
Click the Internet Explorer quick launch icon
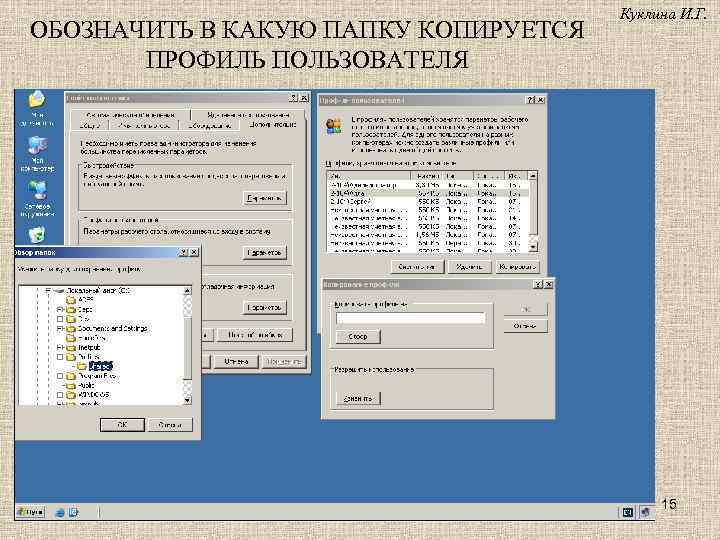pos(60,512)
